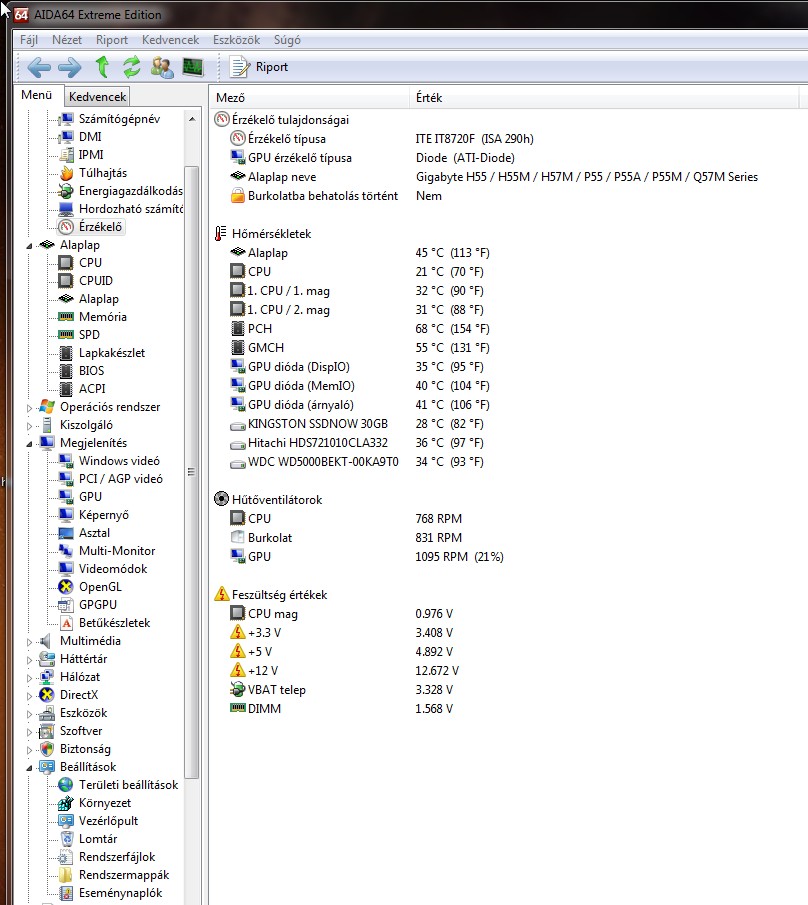Click the Mező column header
Screen dimensions: 808x905
309,98
